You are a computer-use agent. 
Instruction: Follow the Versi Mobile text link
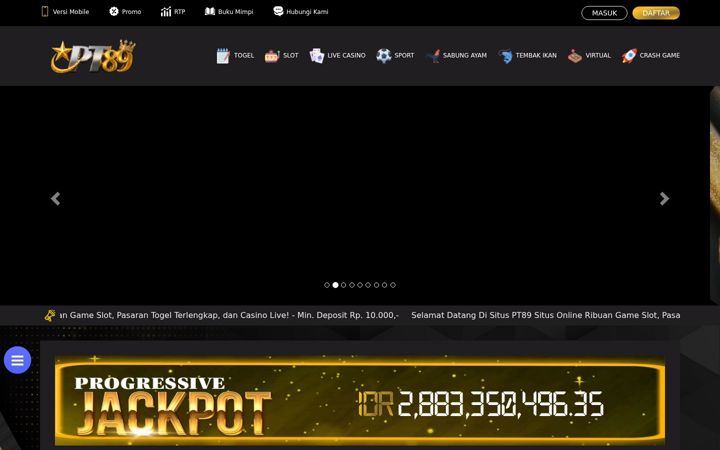tap(71, 12)
